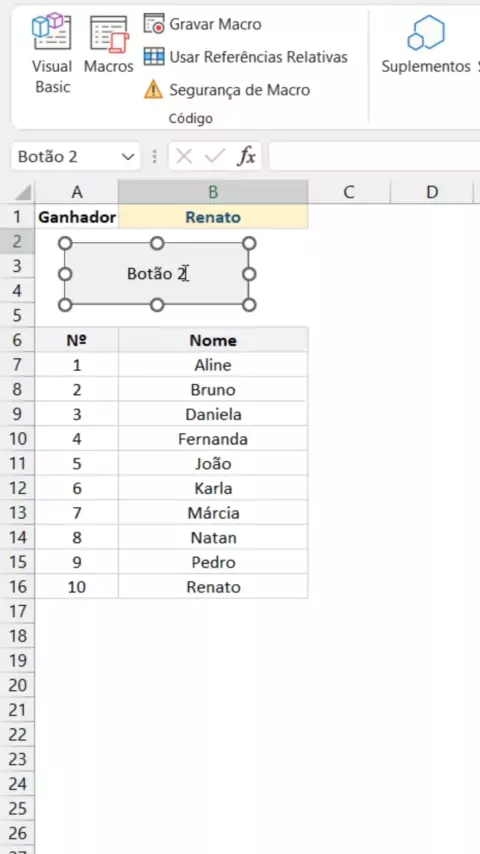480x854 pixels.
Task: Start recording with Gravar Macro
Action: click(203, 25)
